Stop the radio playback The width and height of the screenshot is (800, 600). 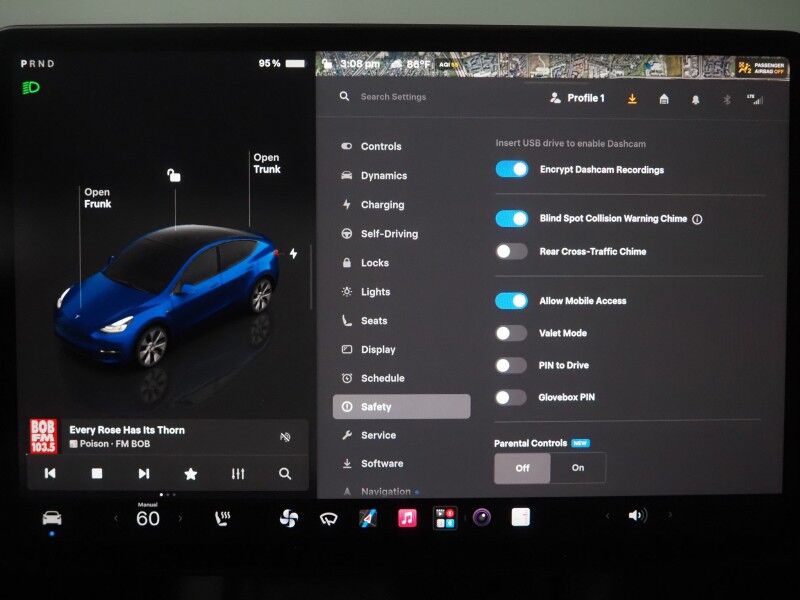click(97, 473)
